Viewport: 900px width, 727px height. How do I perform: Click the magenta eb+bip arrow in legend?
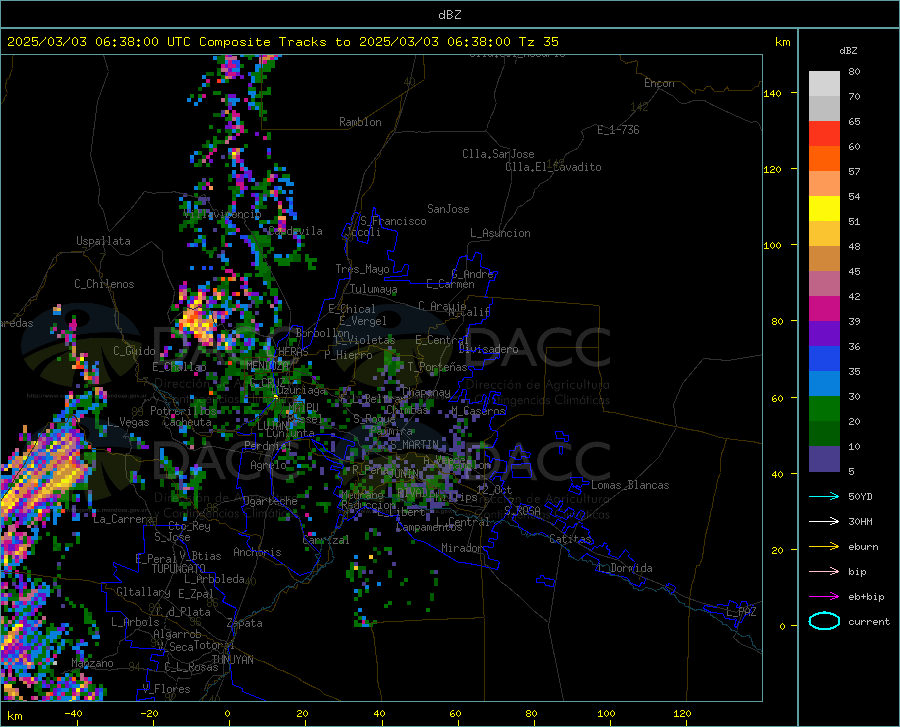coord(824,597)
